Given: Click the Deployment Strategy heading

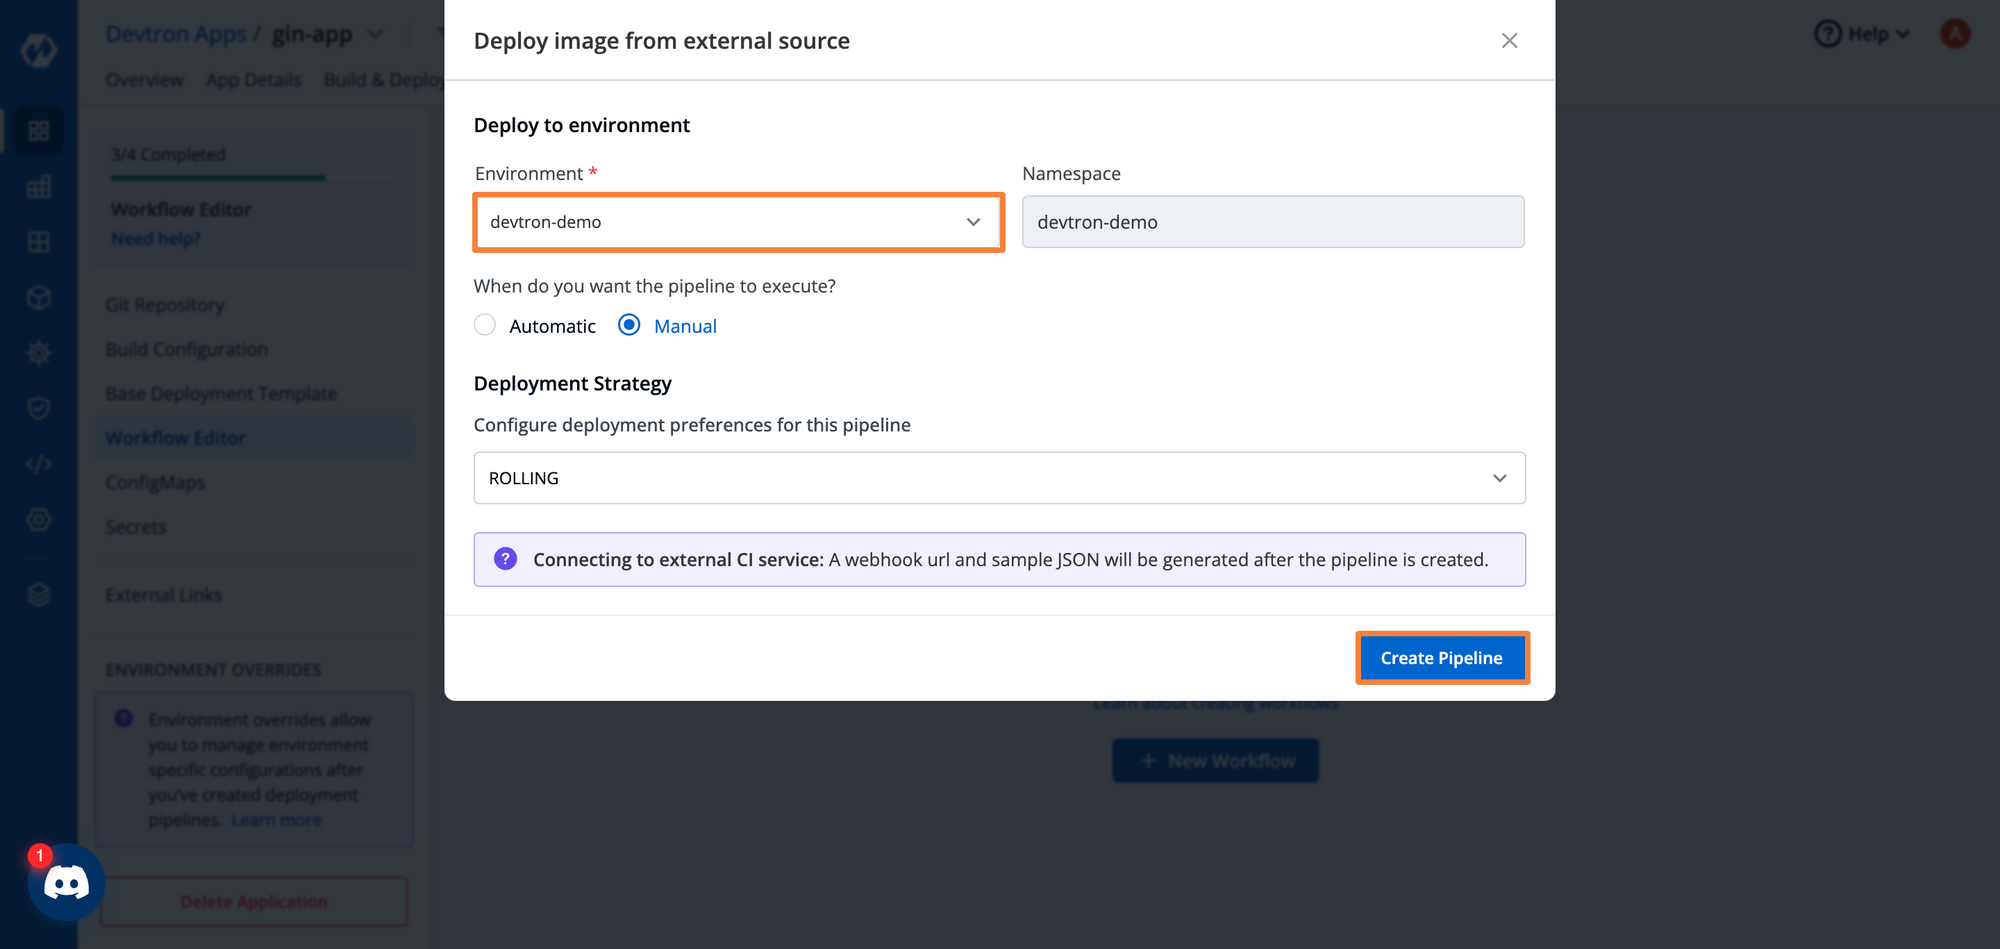Looking at the screenshot, I should 573,384.
